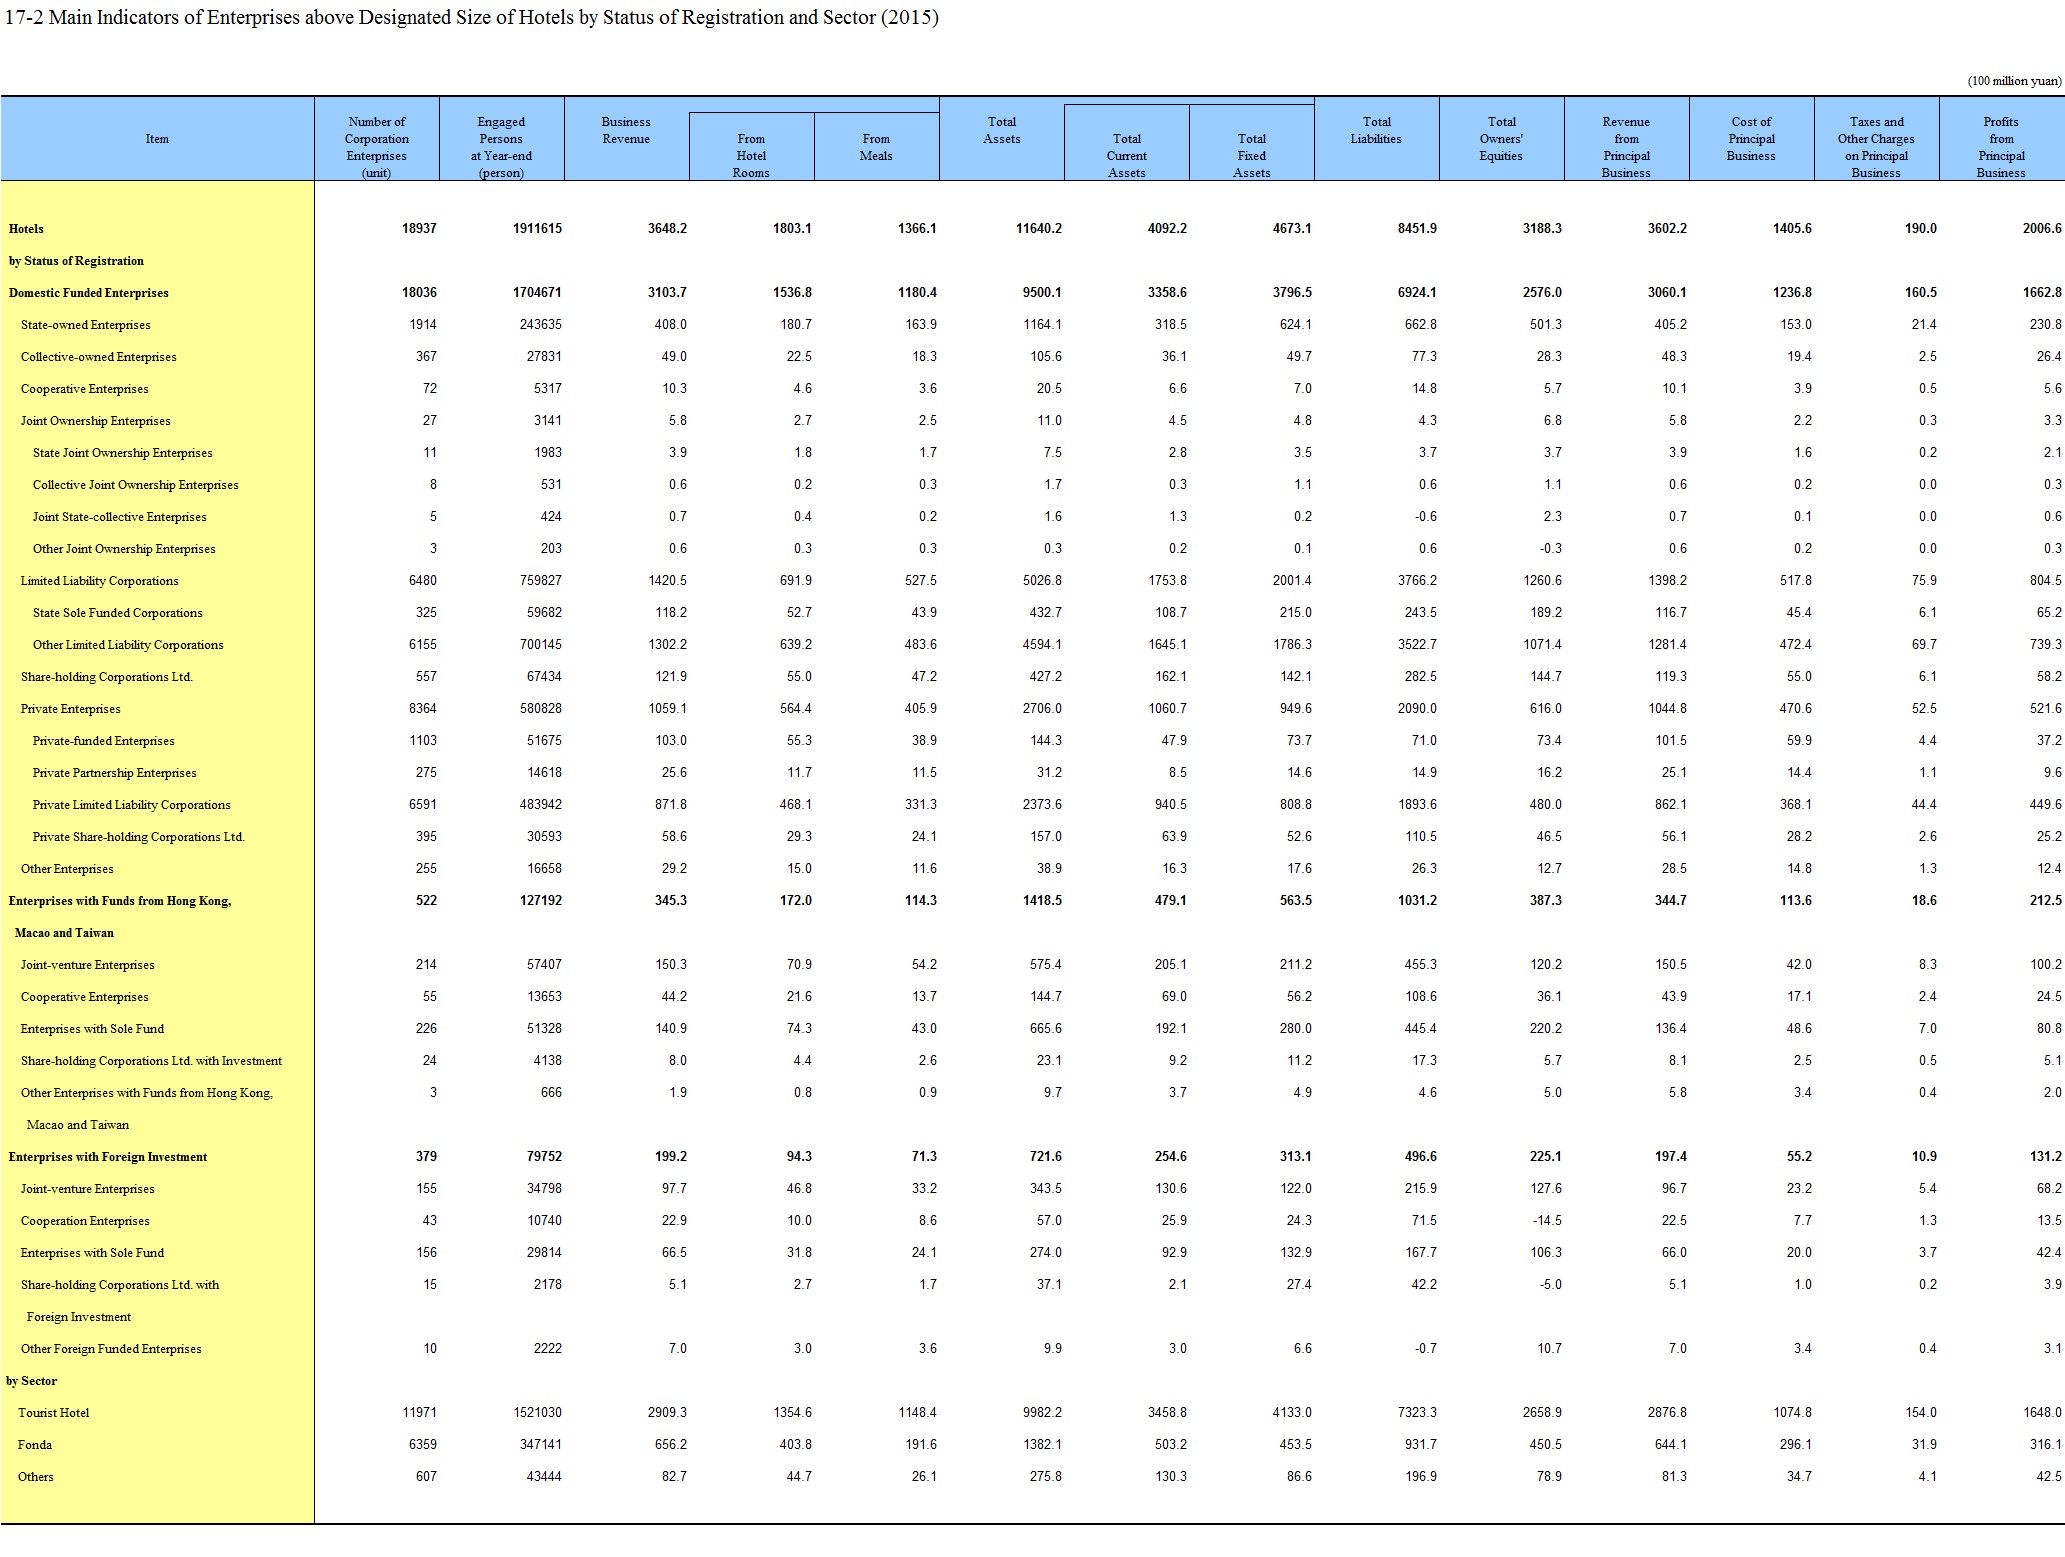The width and height of the screenshot is (2065, 1557).
Task: Click 'Private Limited Liability Corporations' label
Action: pyautogui.click(x=132, y=805)
